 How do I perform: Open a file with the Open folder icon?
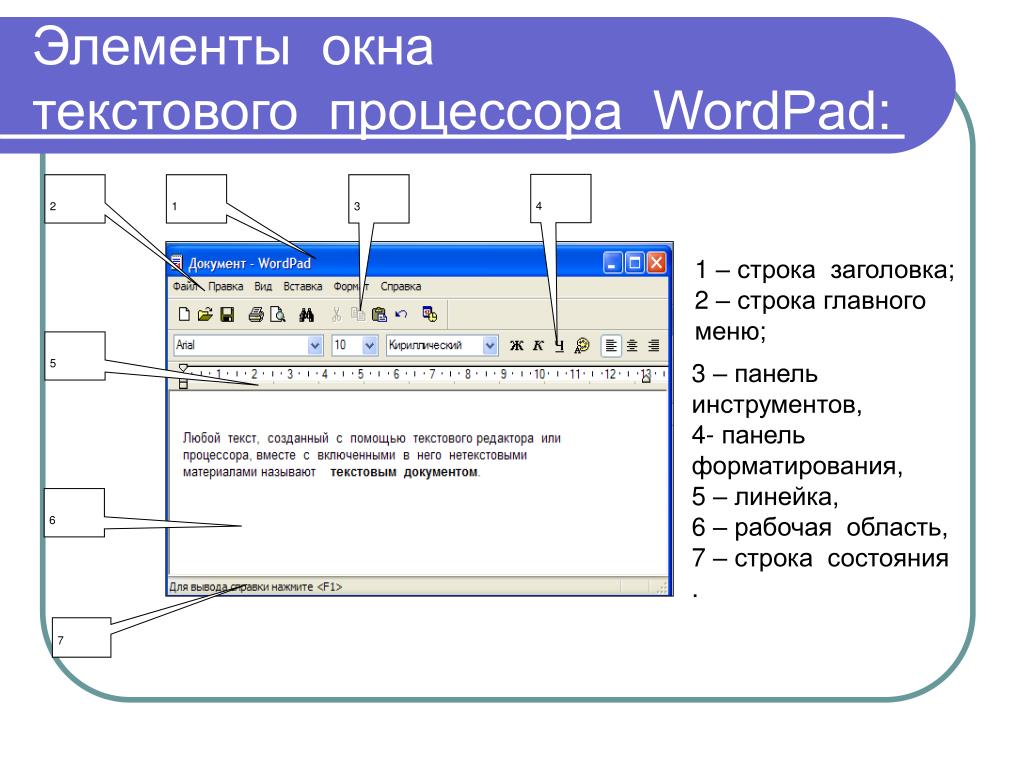click(205, 315)
